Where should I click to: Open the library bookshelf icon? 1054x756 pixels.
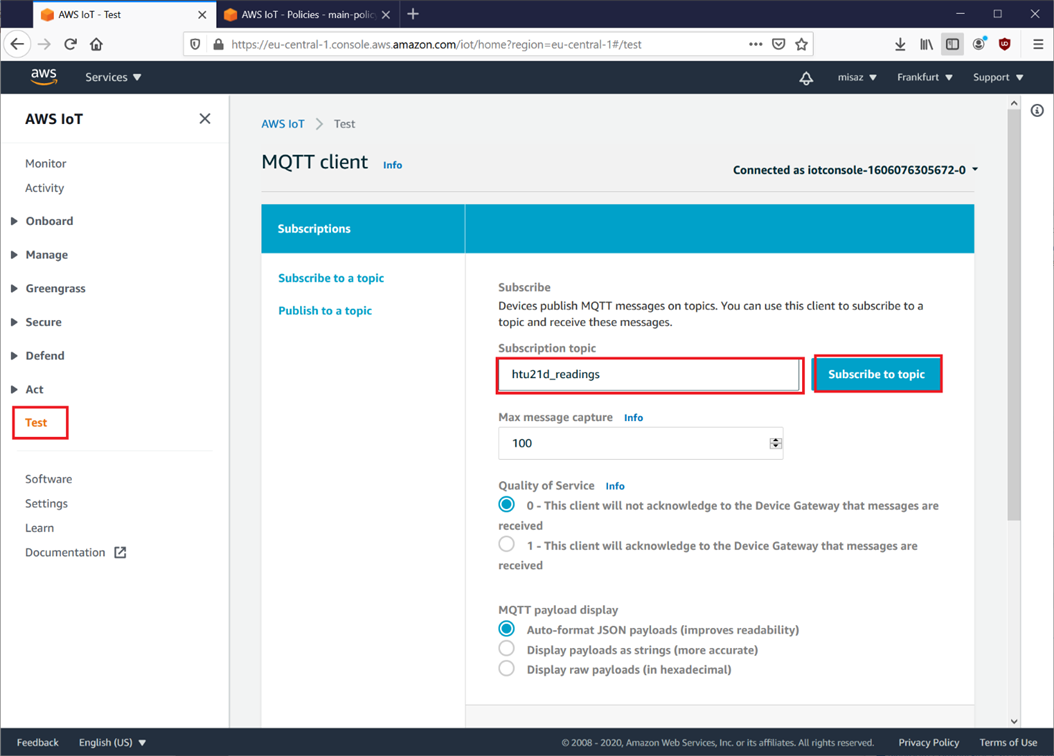(x=926, y=44)
